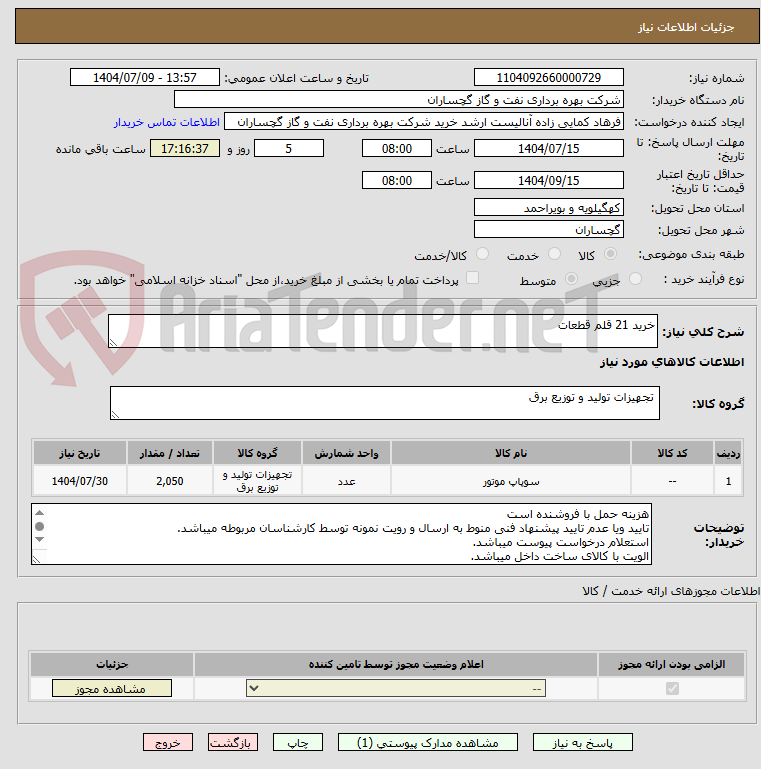Screen dimensions: 761x769
Task: Click the announcement date field 1404/07/09 - 13:57
Action: [x=145, y=77]
